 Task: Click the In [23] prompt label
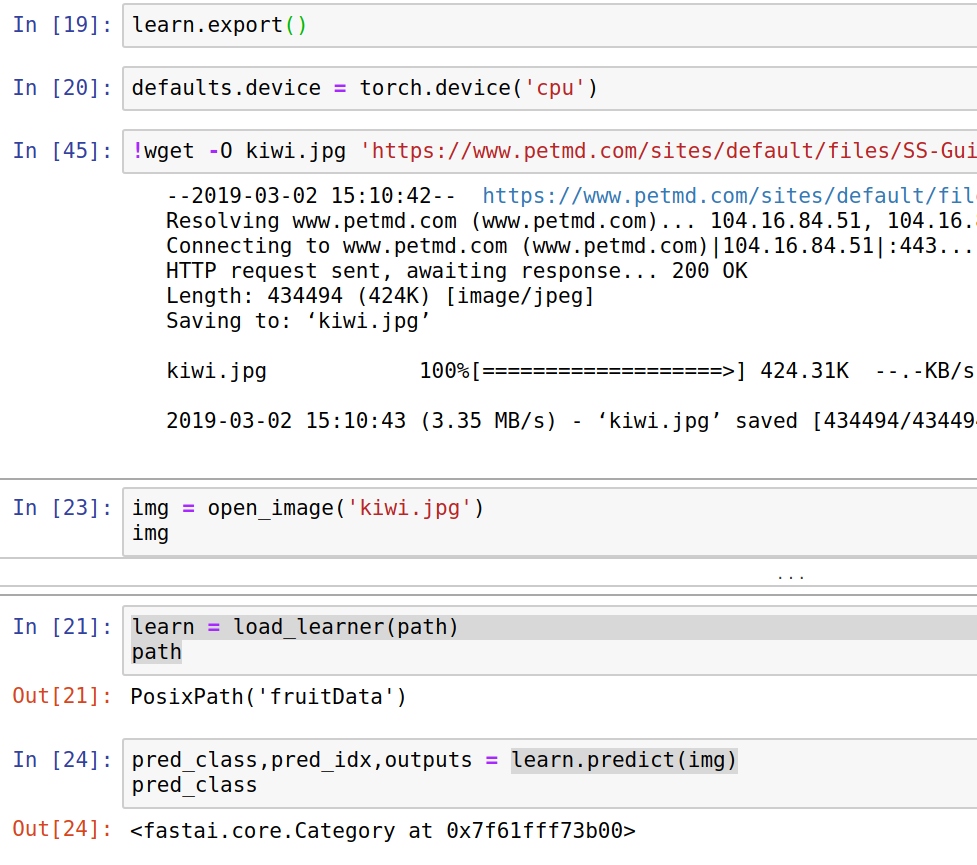[62, 508]
